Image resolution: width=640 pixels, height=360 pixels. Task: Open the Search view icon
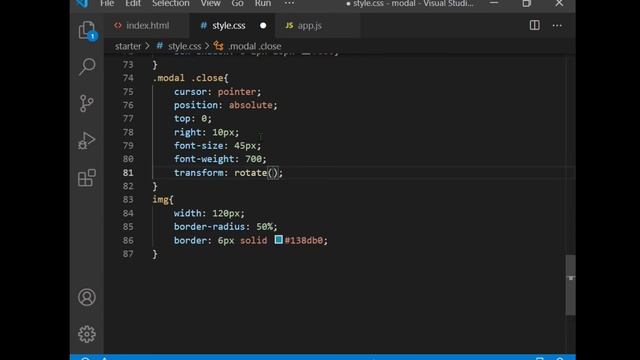[87, 67]
